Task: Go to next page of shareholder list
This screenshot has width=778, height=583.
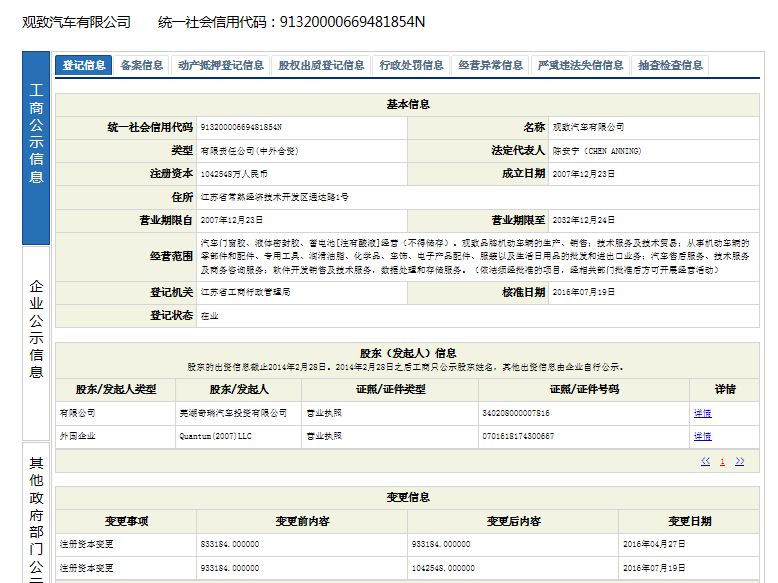Action: point(739,461)
